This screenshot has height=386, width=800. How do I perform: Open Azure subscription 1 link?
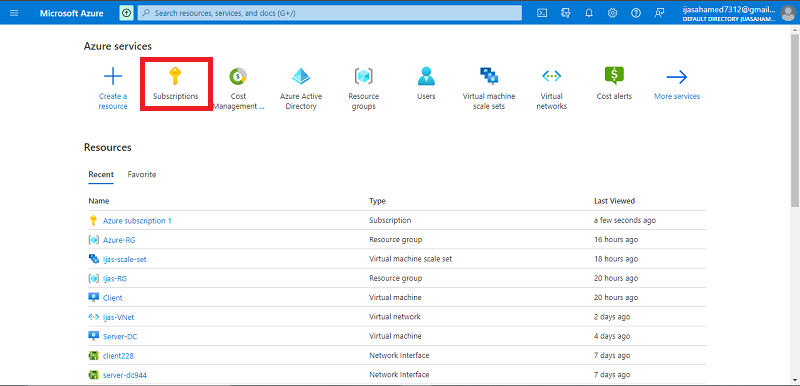click(137, 221)
